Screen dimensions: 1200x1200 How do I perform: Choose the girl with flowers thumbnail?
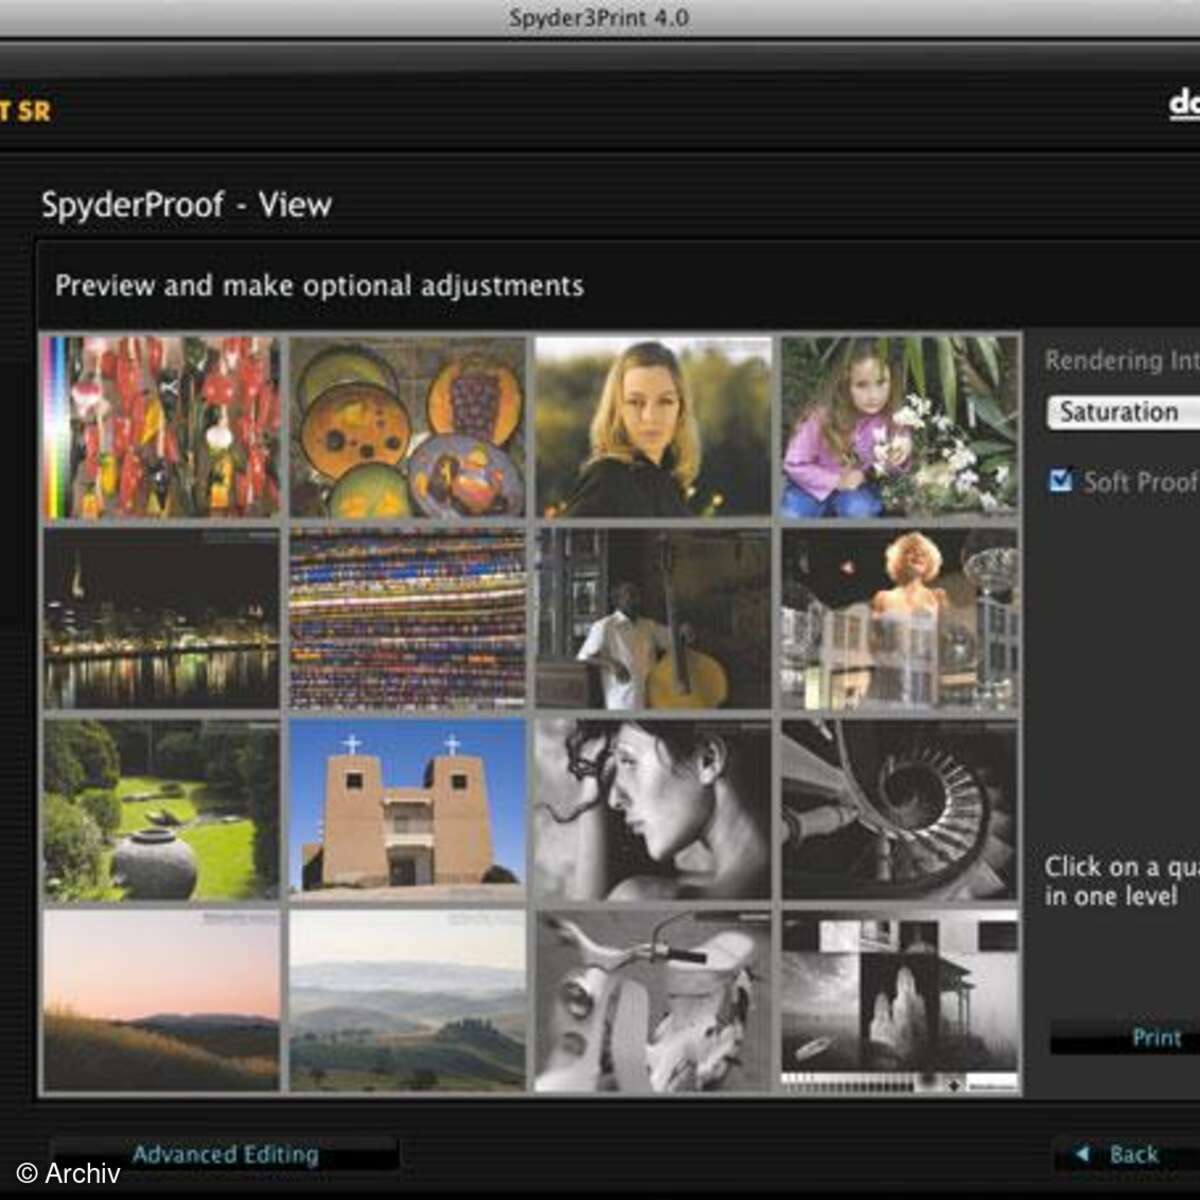[899, 427]
